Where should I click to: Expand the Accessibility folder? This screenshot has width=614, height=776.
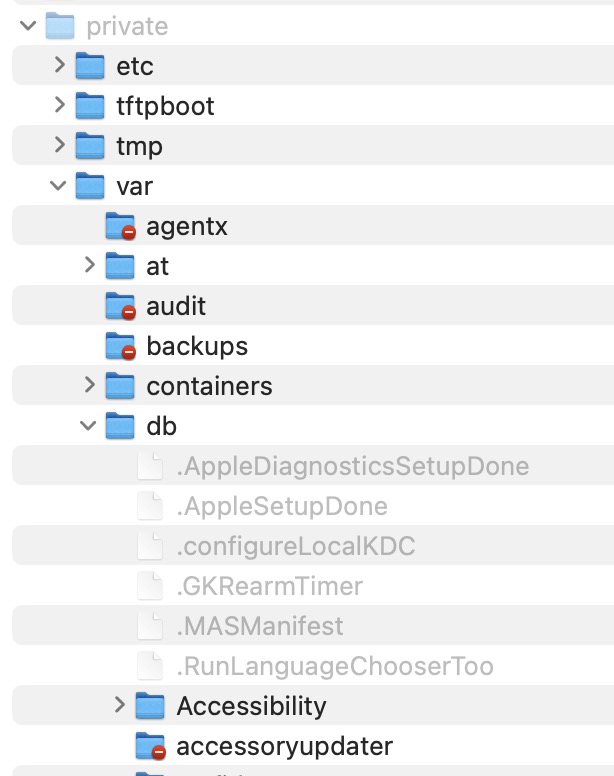pos(119,706)
